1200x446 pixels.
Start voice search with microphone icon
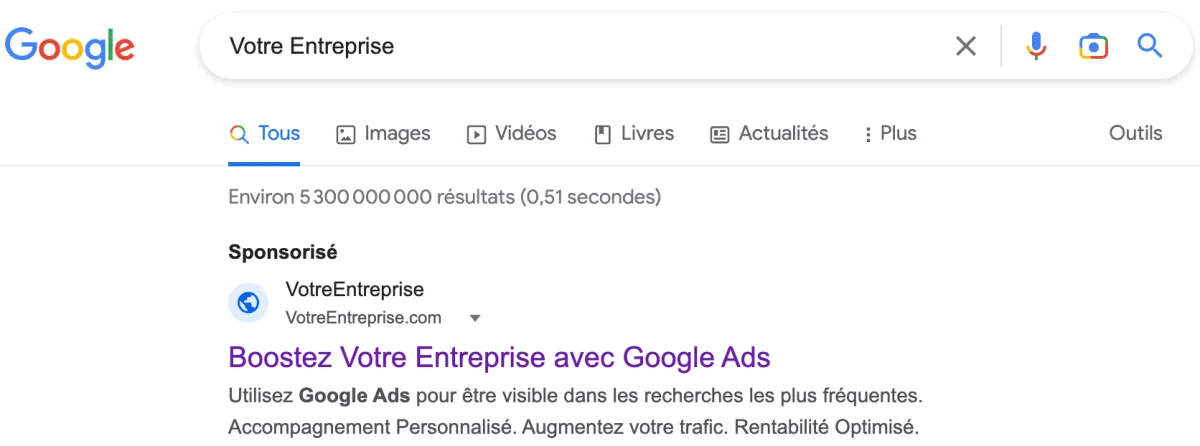pyautogui.click(x=1037, y=46)
